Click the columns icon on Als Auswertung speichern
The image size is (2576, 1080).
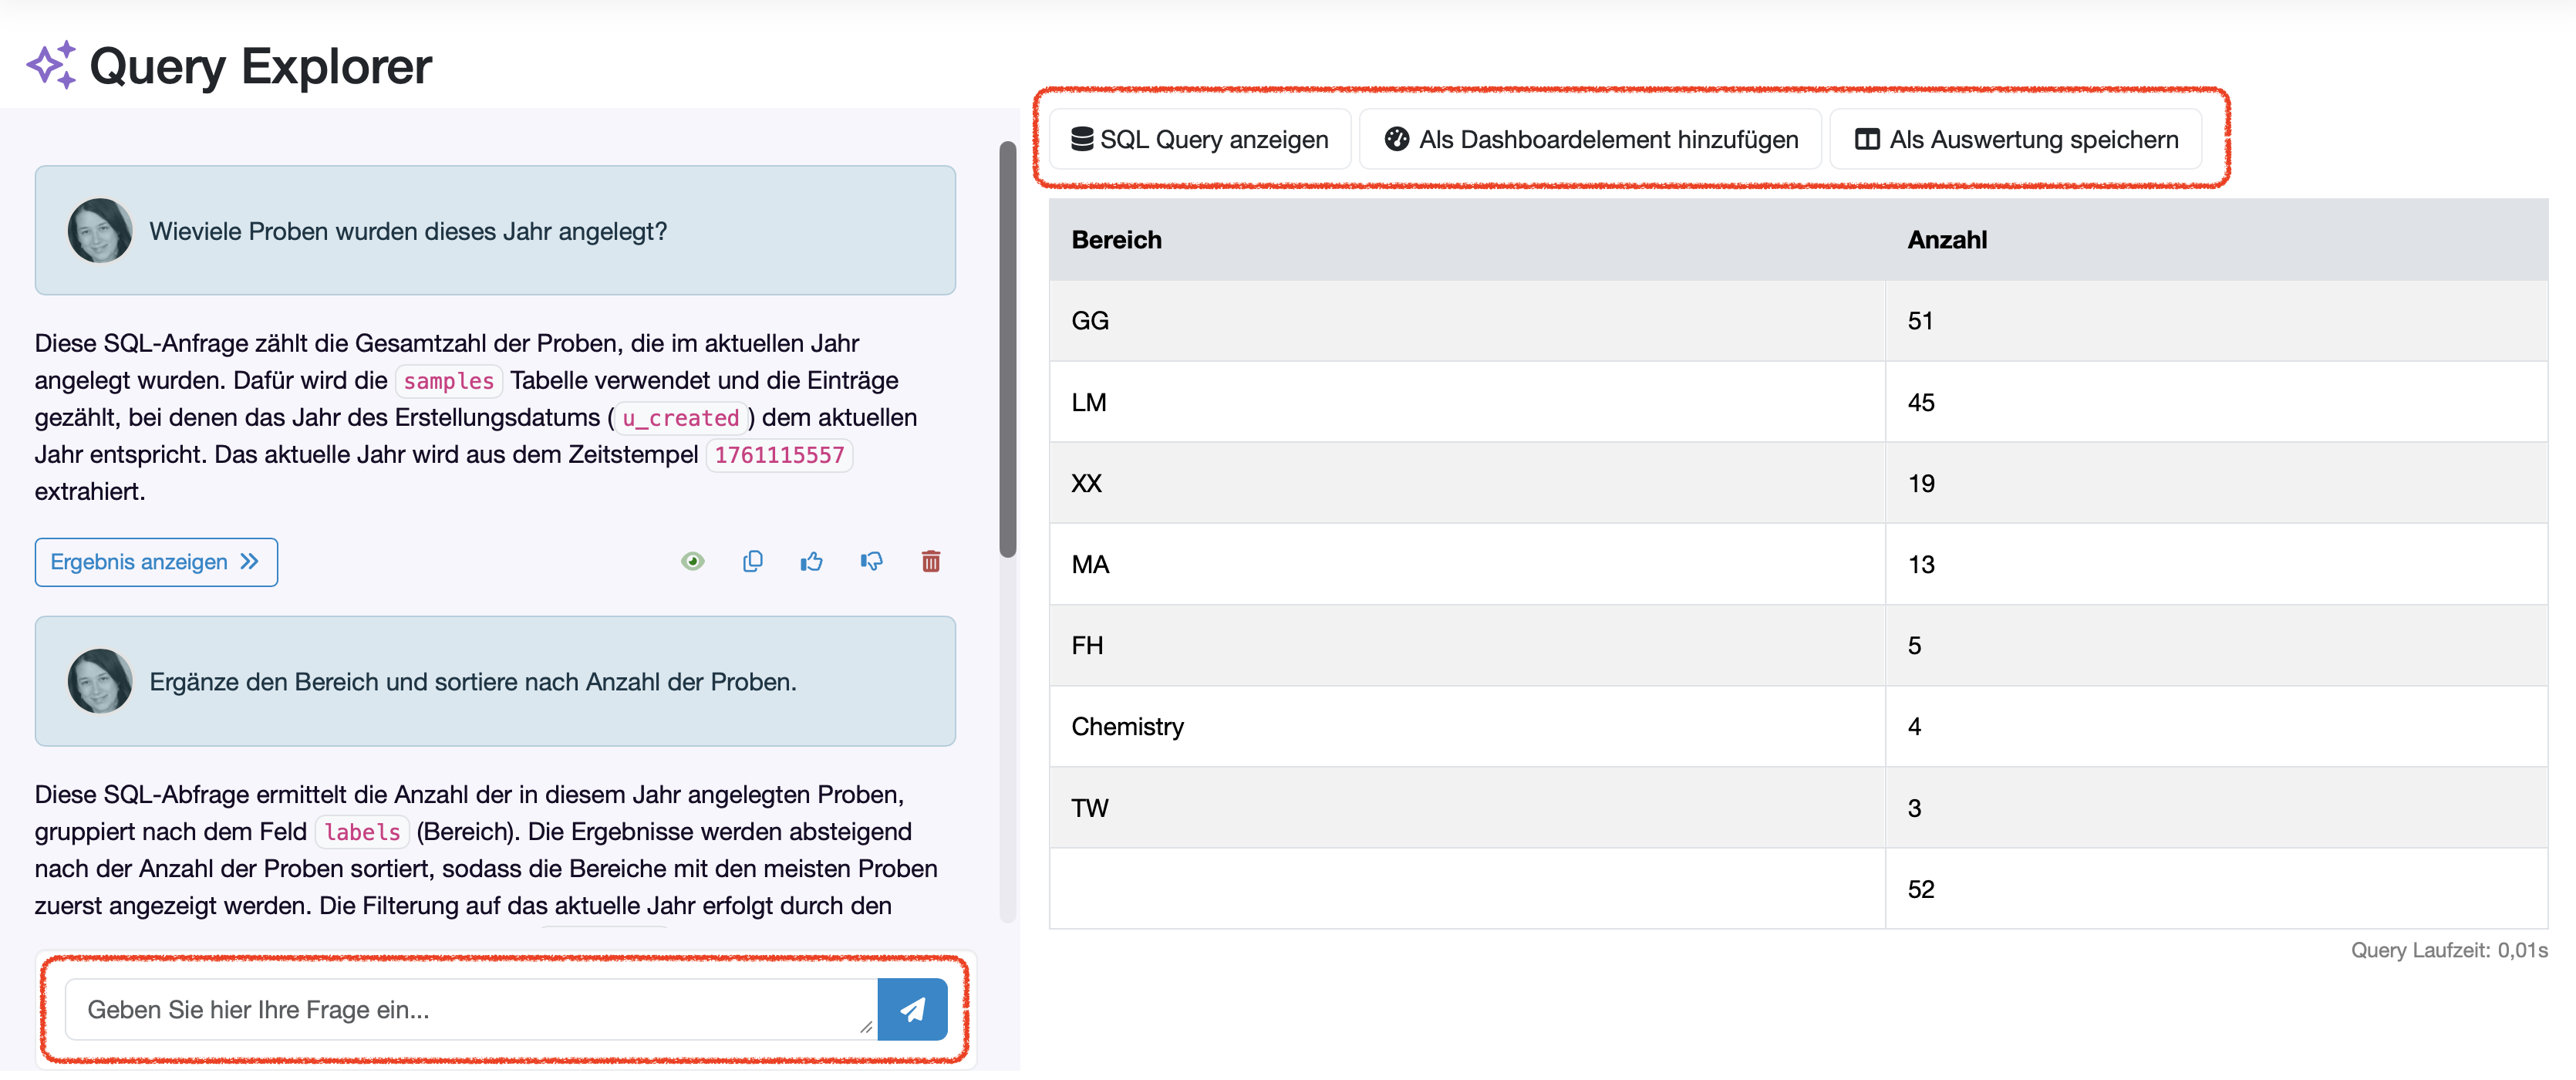[x=1866, y=139]
